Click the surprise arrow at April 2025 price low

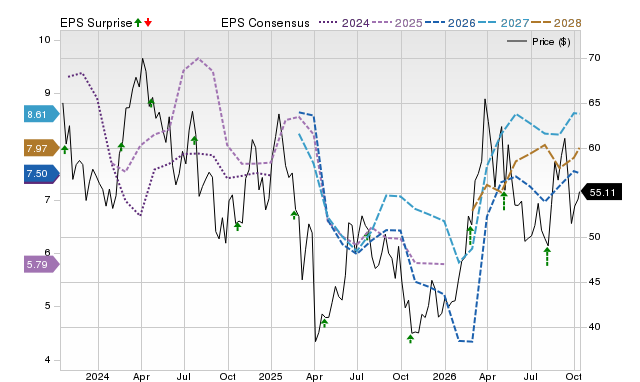[x=324, y=323]
